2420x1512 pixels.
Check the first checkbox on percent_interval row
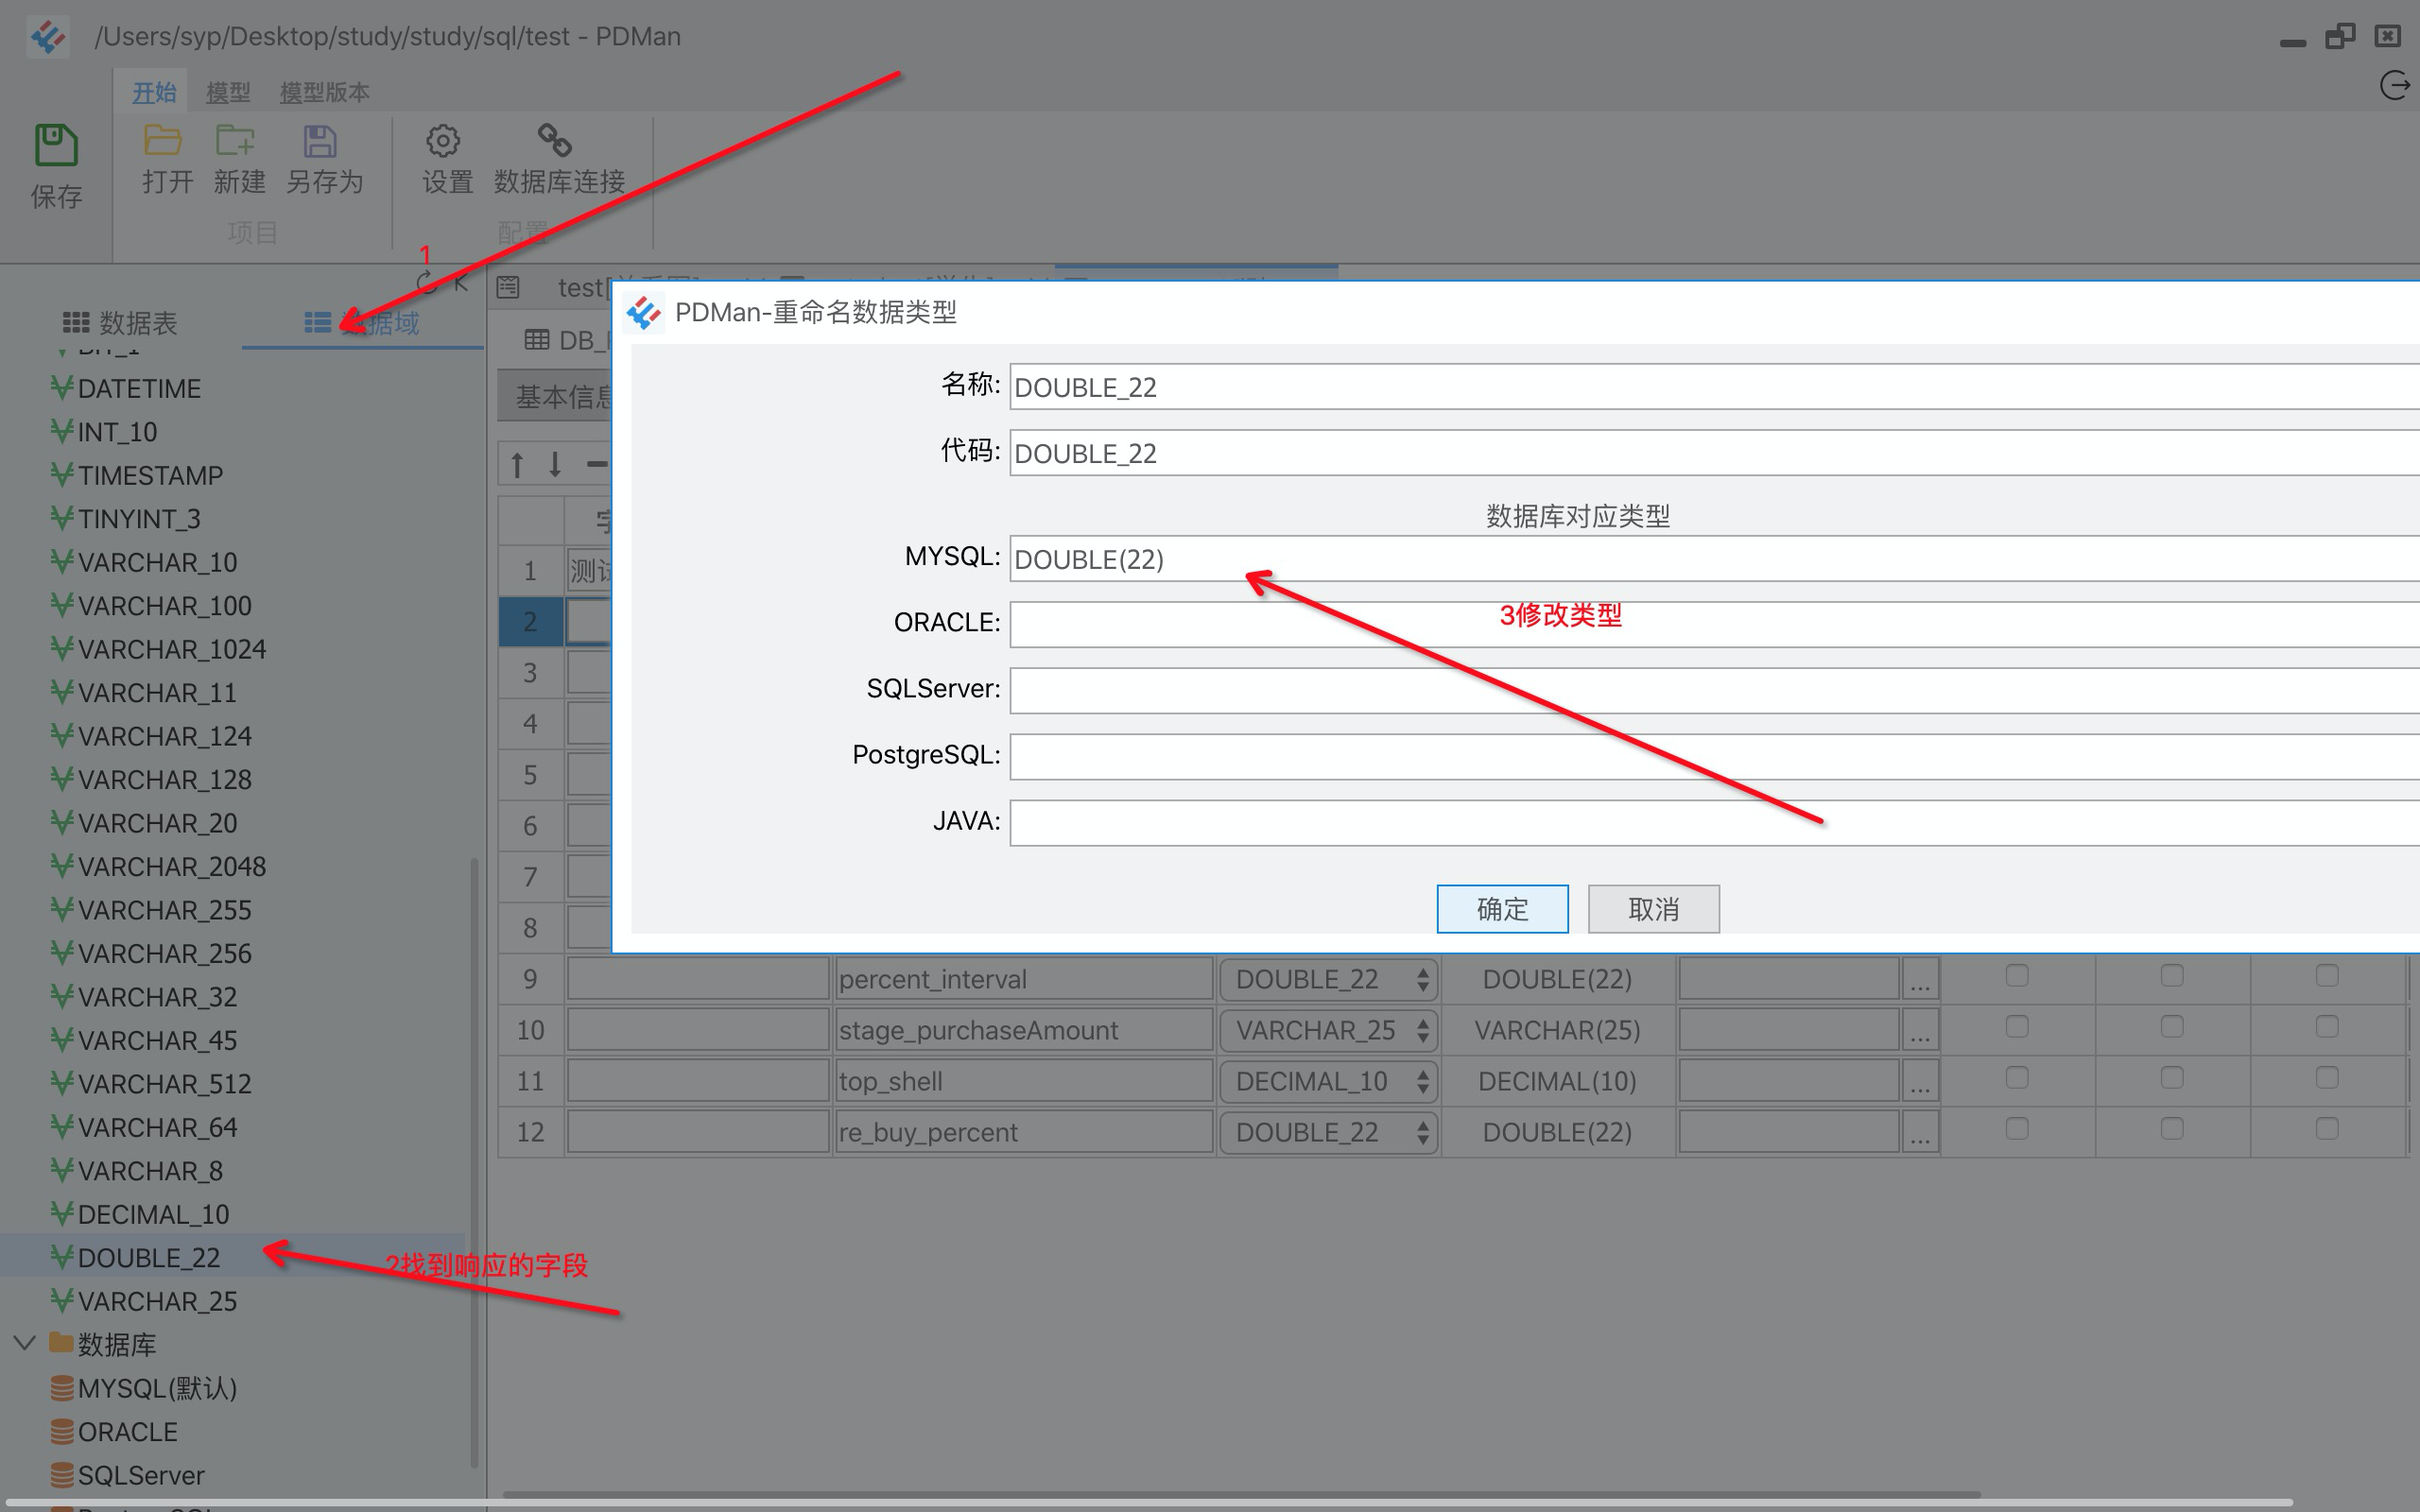coord(2016,975)
